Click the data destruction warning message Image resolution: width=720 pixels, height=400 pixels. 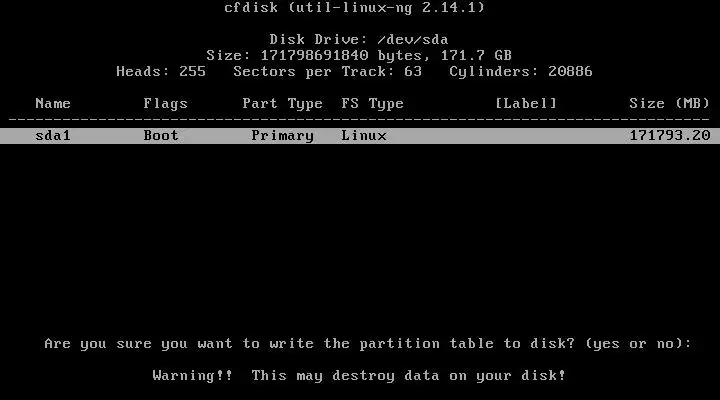click(359, 376)
